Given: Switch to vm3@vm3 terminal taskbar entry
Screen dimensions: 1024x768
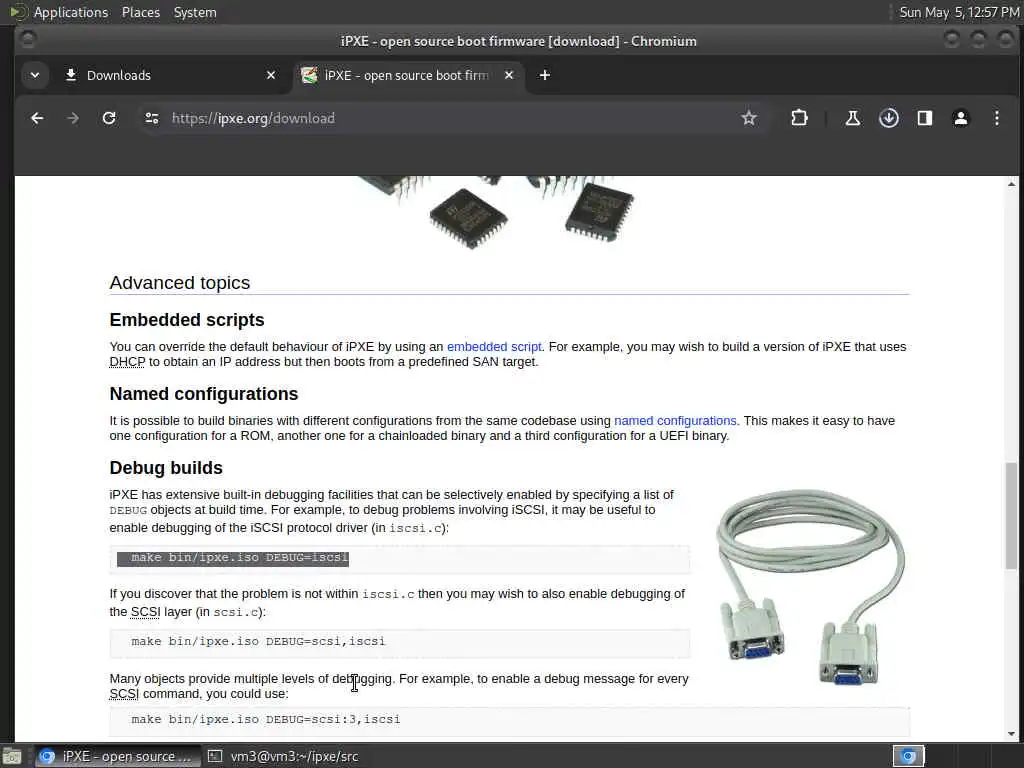Looking at the screenshot, I should coord(283,756).
